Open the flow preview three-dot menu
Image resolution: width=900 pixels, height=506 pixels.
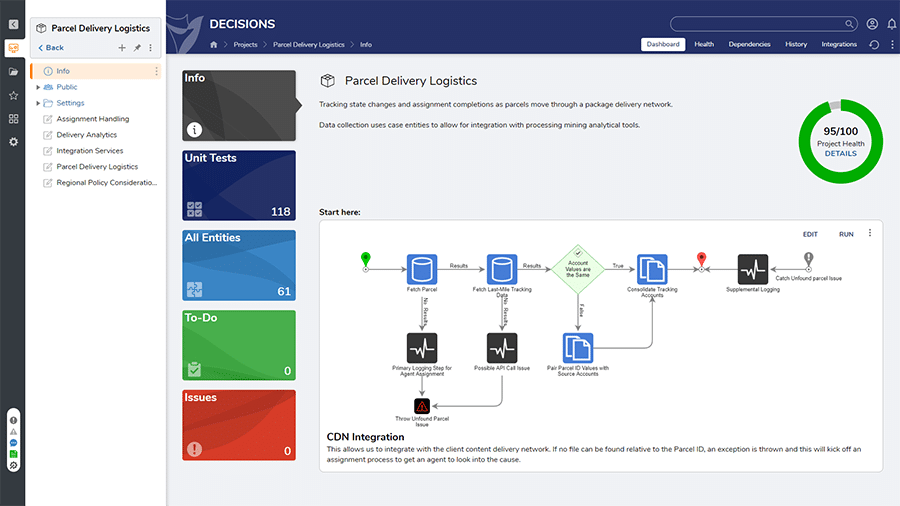(x=870, y=234)
